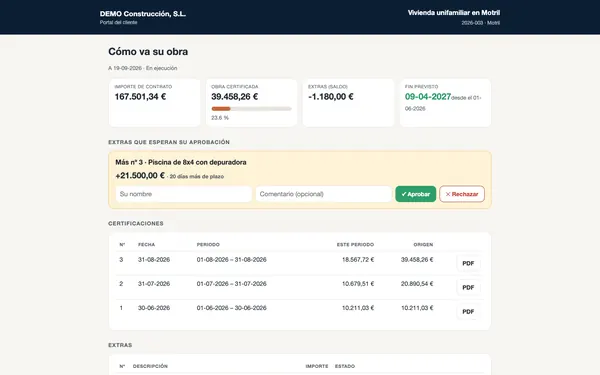Screen dimensions: 600x375
Task: Click the DESCRIPCIÓN column header in Extras table
Action: point(150,366)
